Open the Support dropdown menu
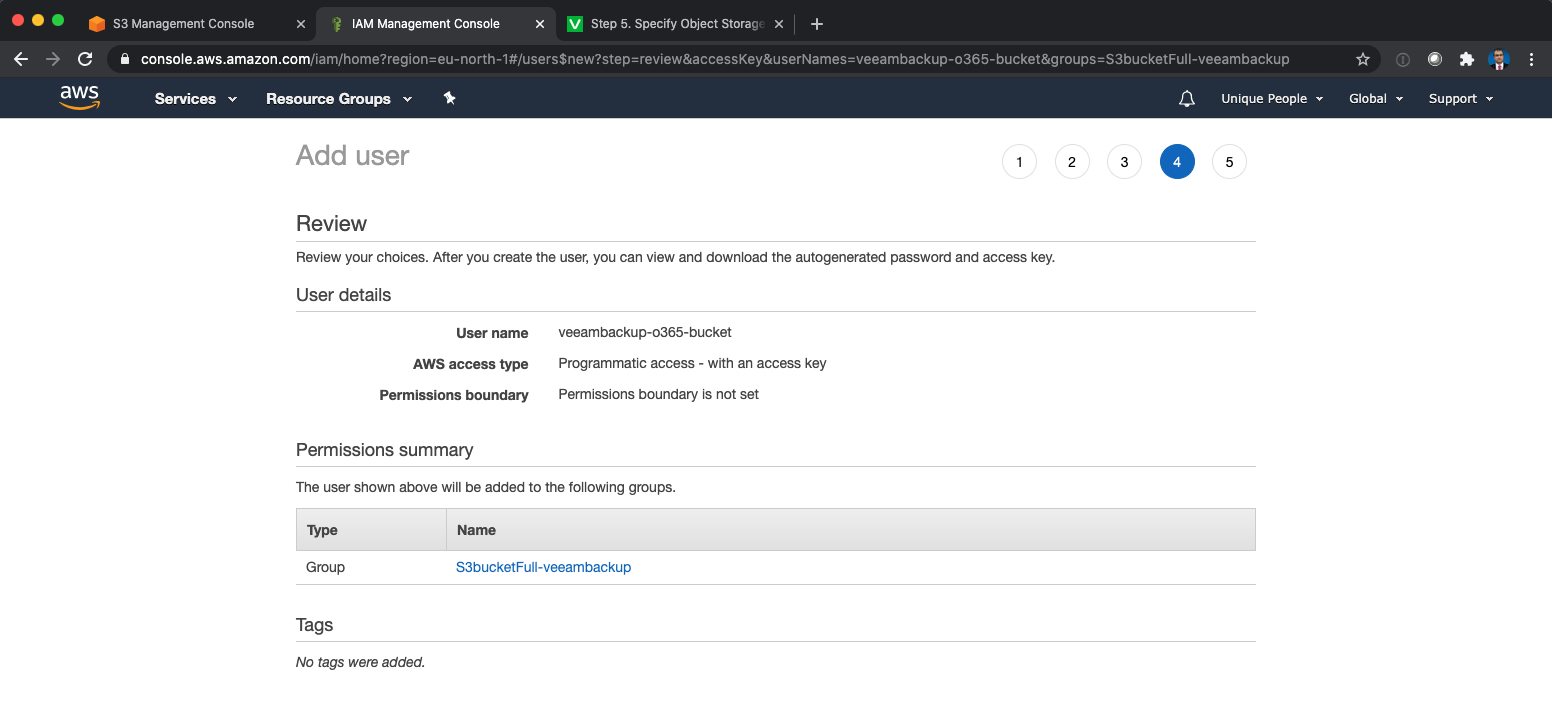 (x=1461, y=98)
